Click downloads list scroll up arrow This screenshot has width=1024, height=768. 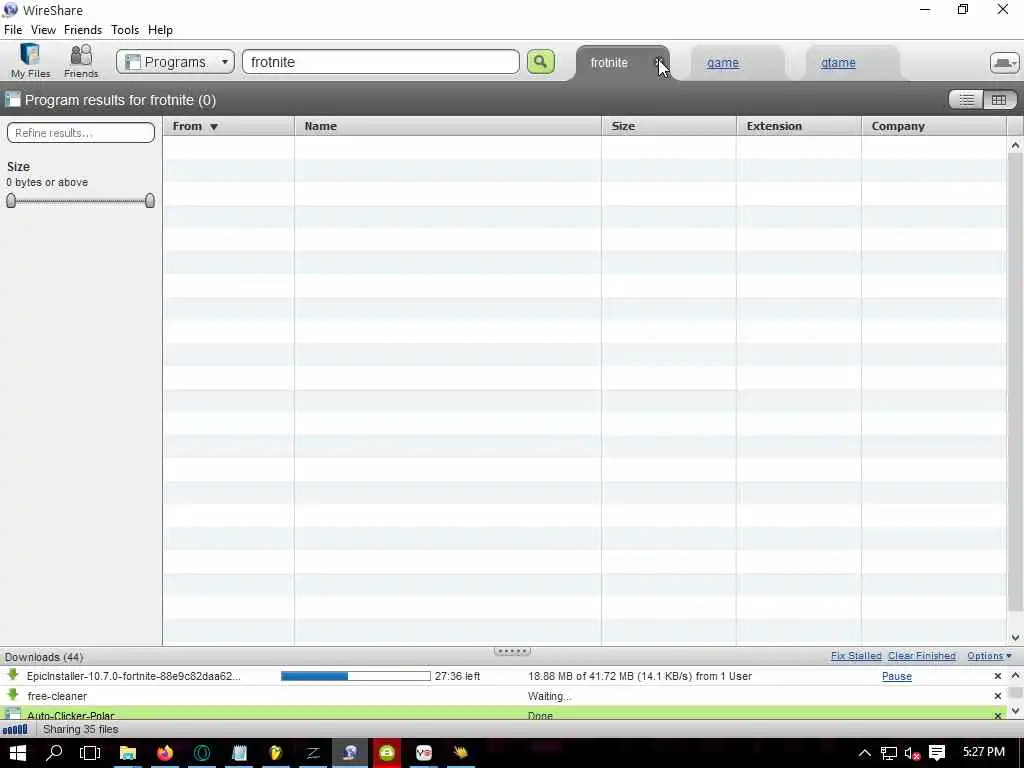click(x=1015, y=676)
